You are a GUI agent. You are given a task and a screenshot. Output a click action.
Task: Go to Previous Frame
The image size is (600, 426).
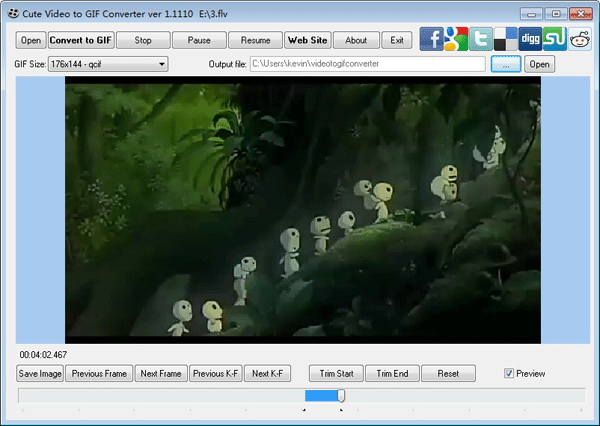tap(99, 374)
